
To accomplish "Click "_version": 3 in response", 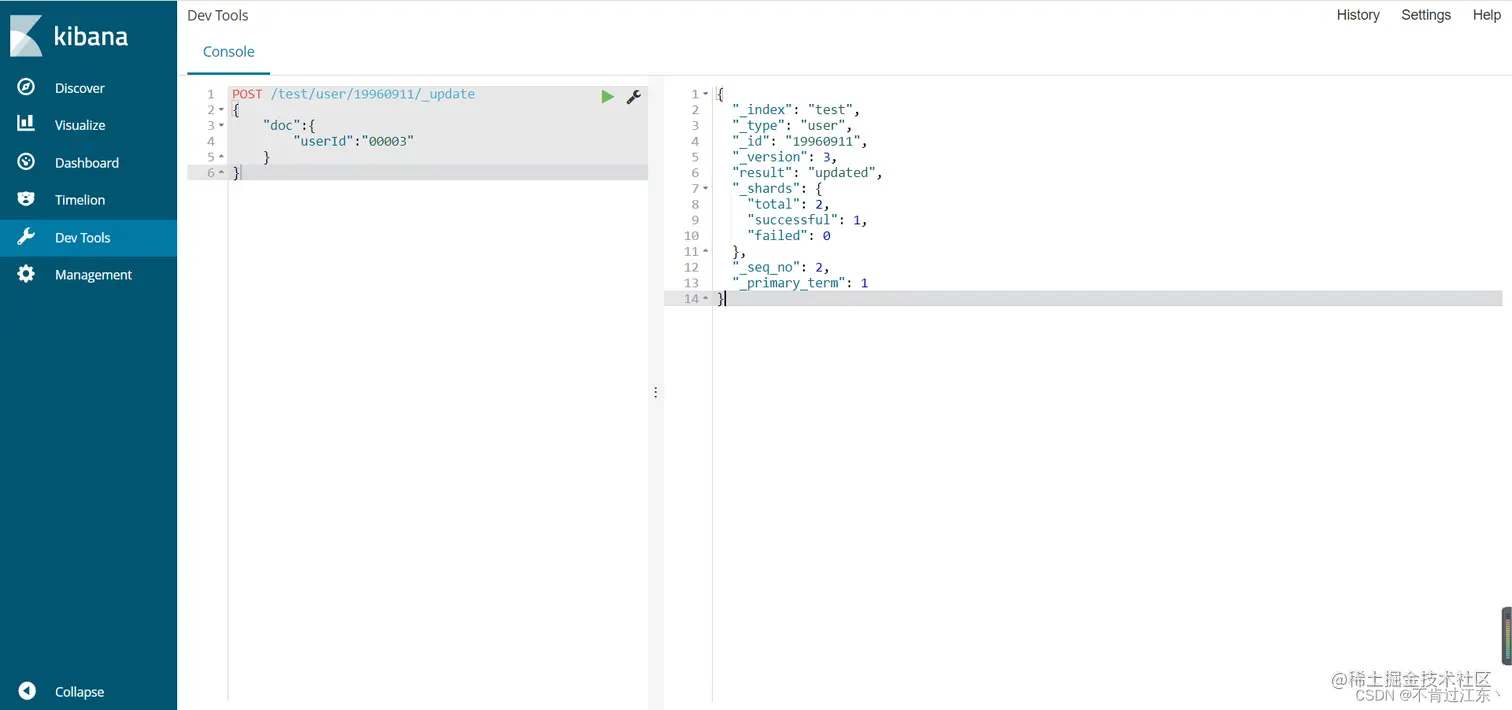I will (x=784, y=157).
